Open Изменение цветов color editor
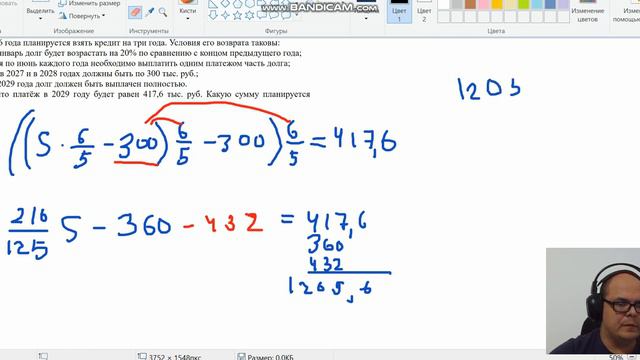This screenshot has height=360, width=640. [587, 11]
